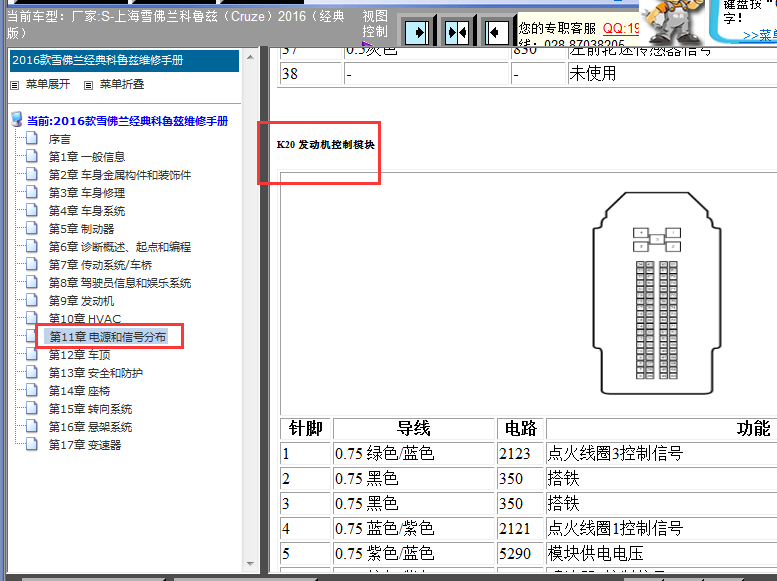
Task: Click column header 导线
Action: [414, 428]
